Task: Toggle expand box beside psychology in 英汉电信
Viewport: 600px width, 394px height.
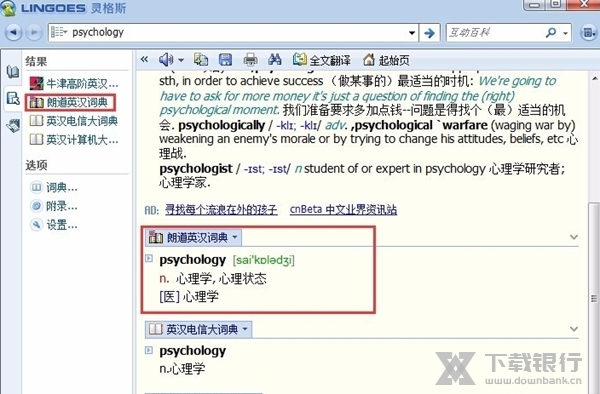Action: (149, 350)
